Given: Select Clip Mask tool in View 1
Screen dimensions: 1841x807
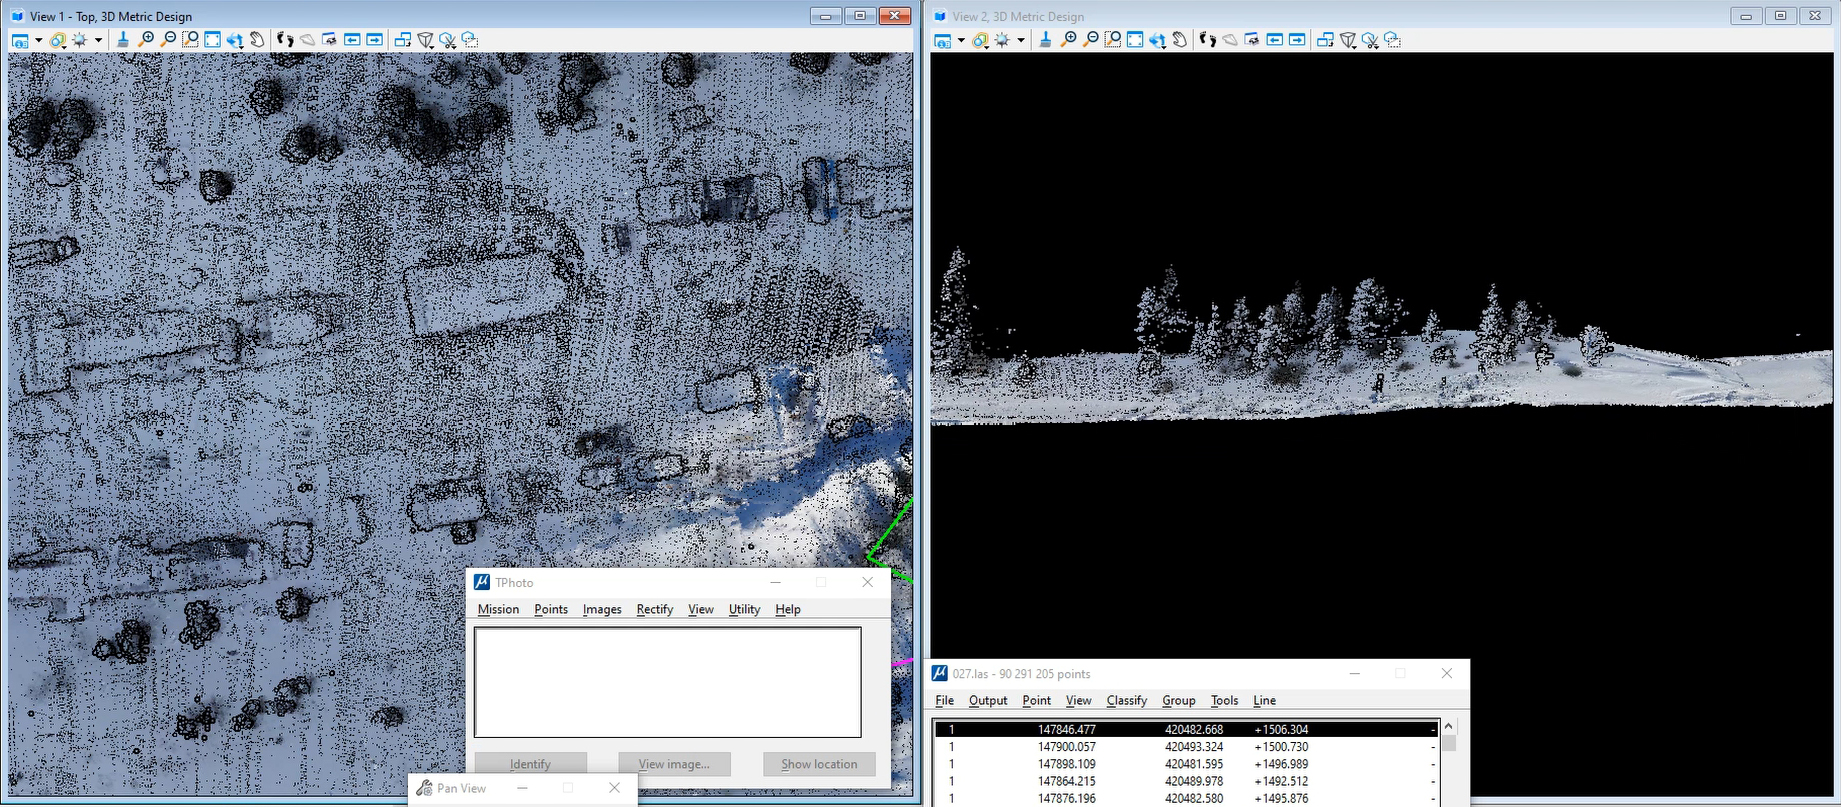Looking at the screenshot, I should click(x=469, y=40).
